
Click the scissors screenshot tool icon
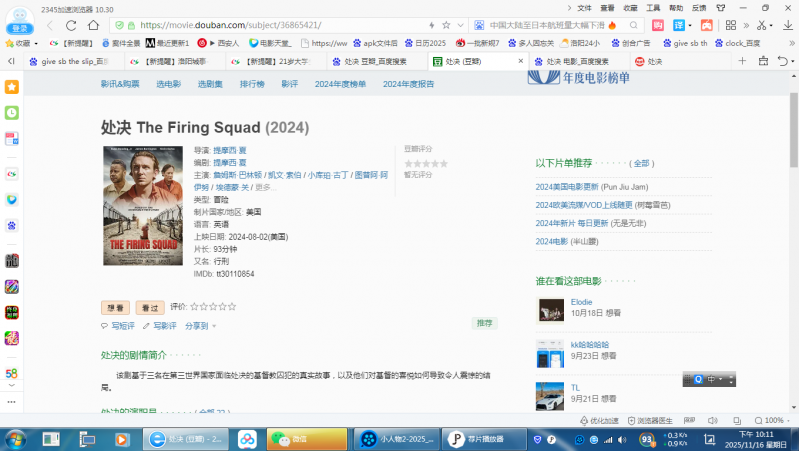pos(762,25)
